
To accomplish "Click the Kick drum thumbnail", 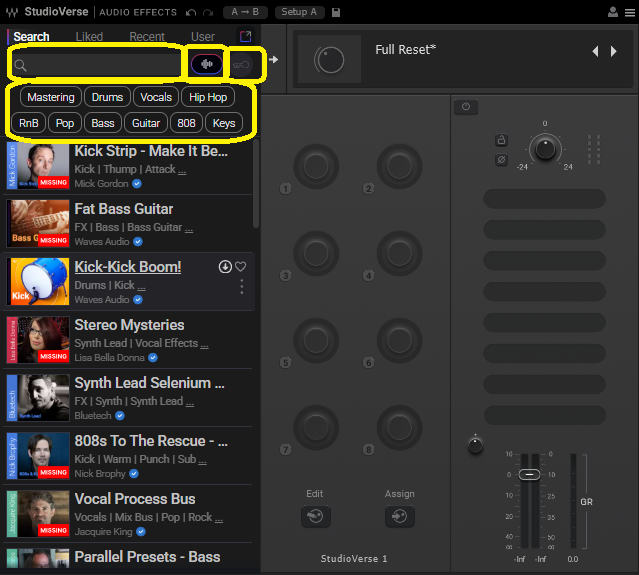I will pyautogui.click(x=38, y=282).
